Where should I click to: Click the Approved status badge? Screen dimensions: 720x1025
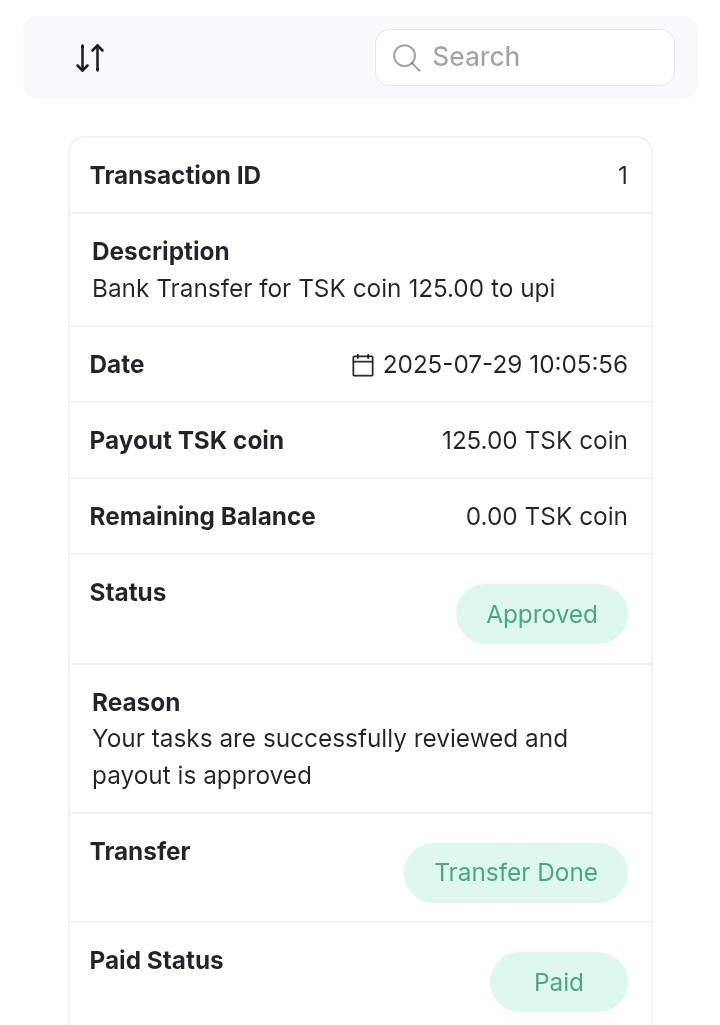click(x=541, y=614)
